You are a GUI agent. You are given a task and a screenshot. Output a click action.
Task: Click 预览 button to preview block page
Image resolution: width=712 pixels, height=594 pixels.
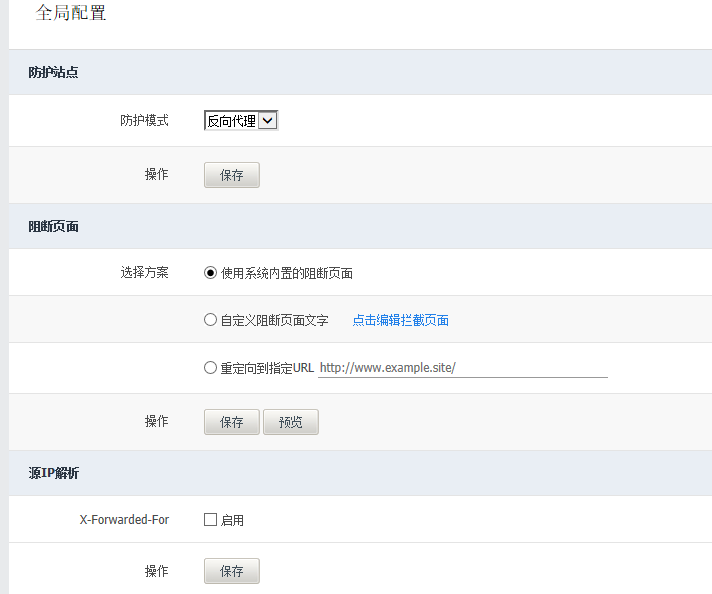click(x=291, y=422)
